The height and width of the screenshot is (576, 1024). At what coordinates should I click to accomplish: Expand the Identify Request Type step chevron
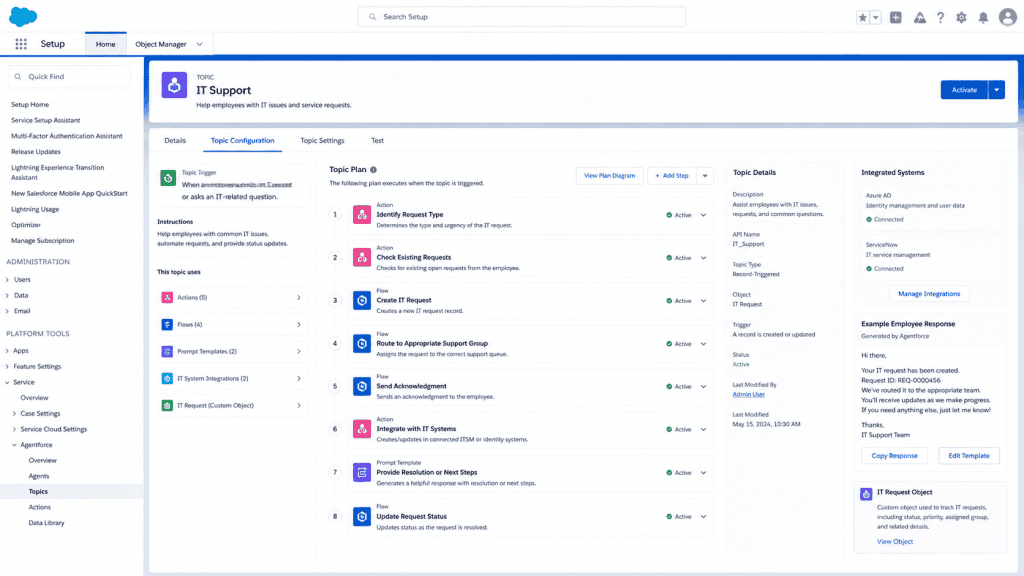(703, 215)
